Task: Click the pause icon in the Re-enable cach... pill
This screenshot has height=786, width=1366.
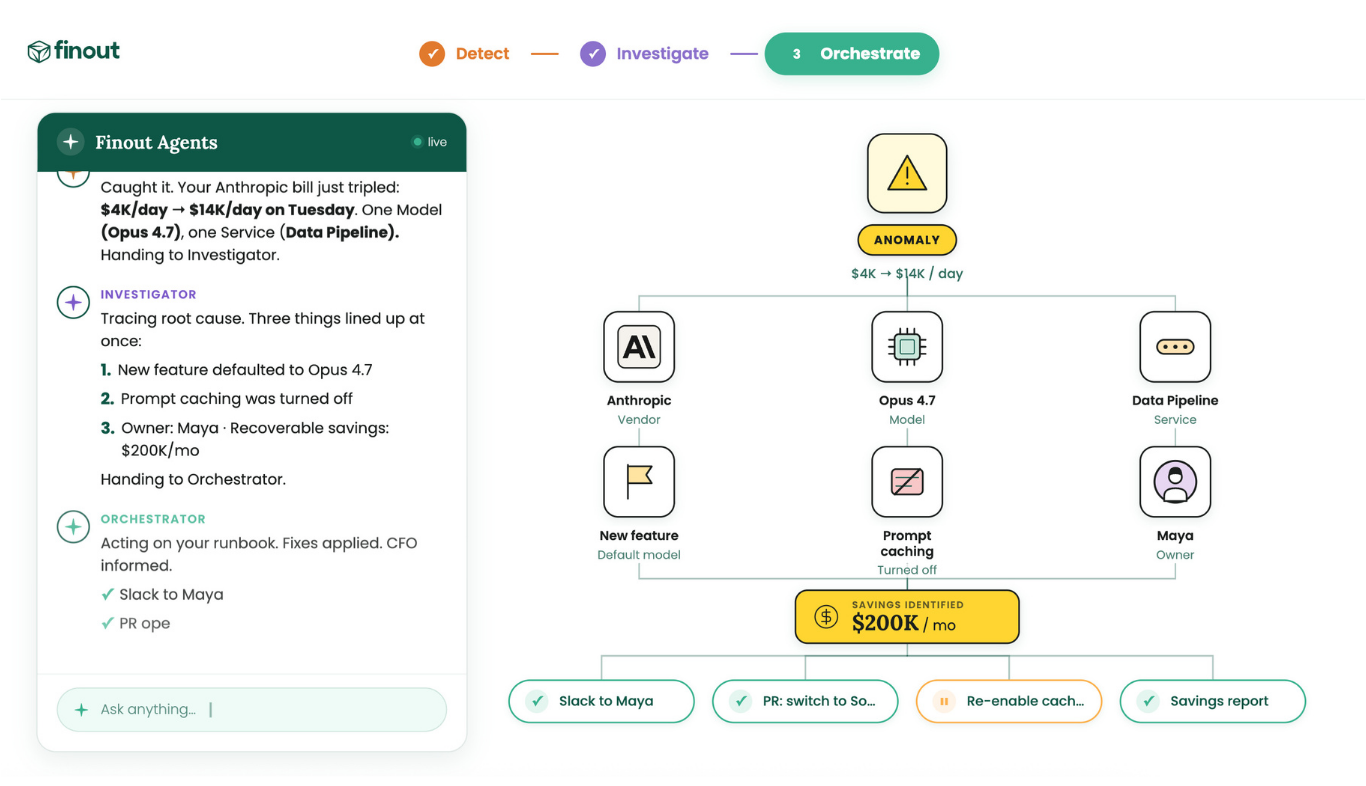Action: tap(943, 701)
